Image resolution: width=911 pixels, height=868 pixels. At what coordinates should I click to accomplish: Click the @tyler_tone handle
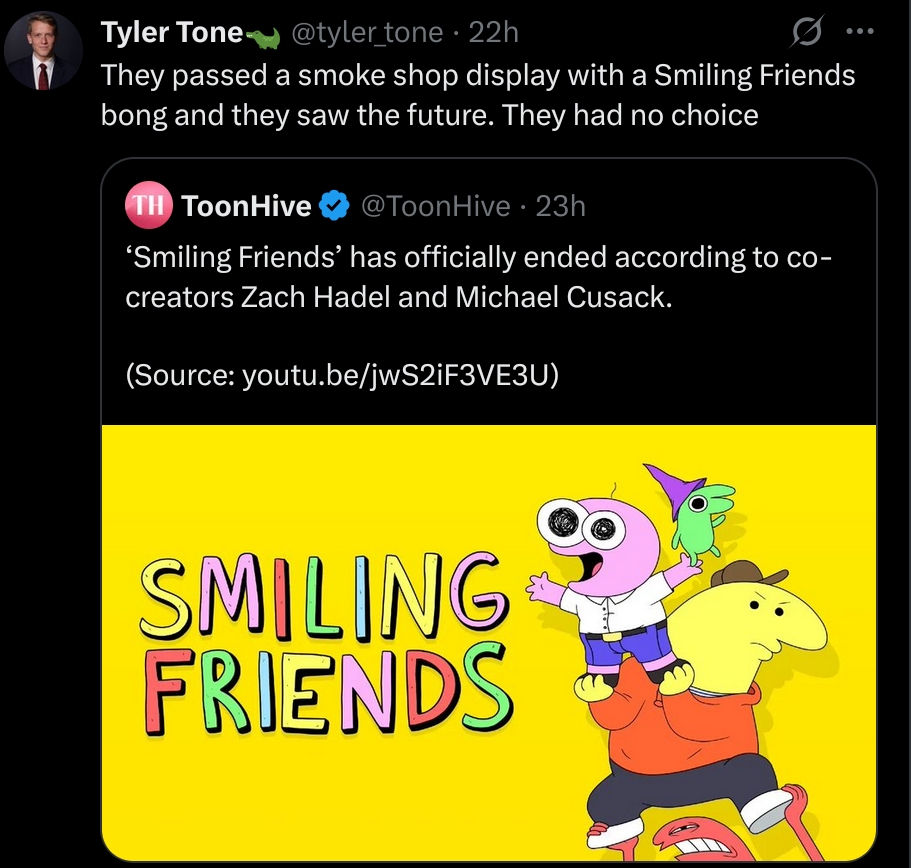[x=366, y=33]
